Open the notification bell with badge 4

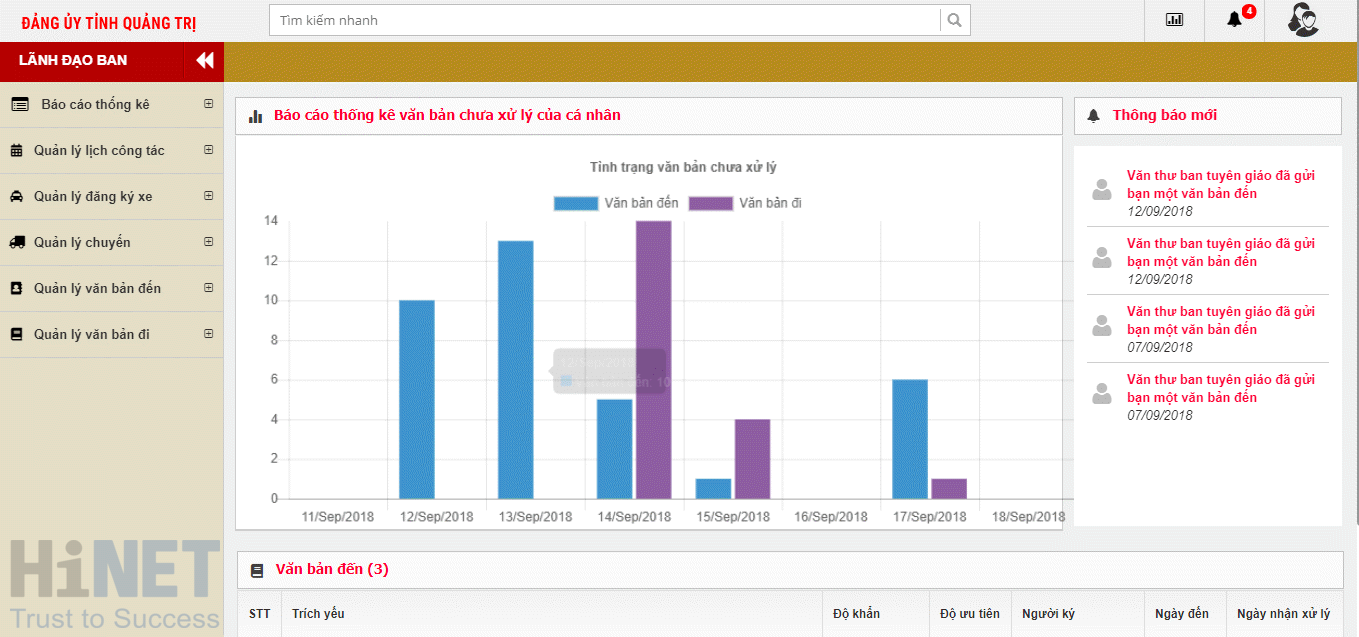[x=1235, y=20]
